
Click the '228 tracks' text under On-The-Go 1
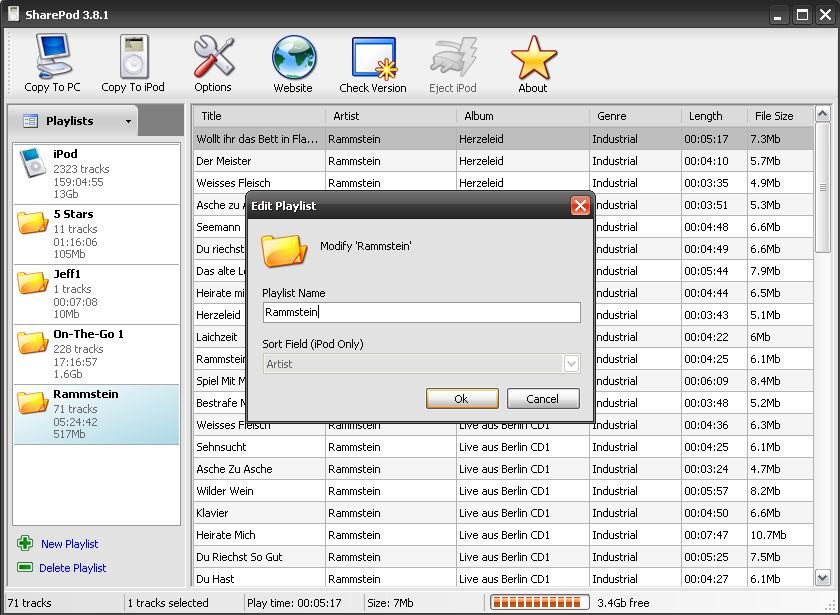tap(78, 349)
